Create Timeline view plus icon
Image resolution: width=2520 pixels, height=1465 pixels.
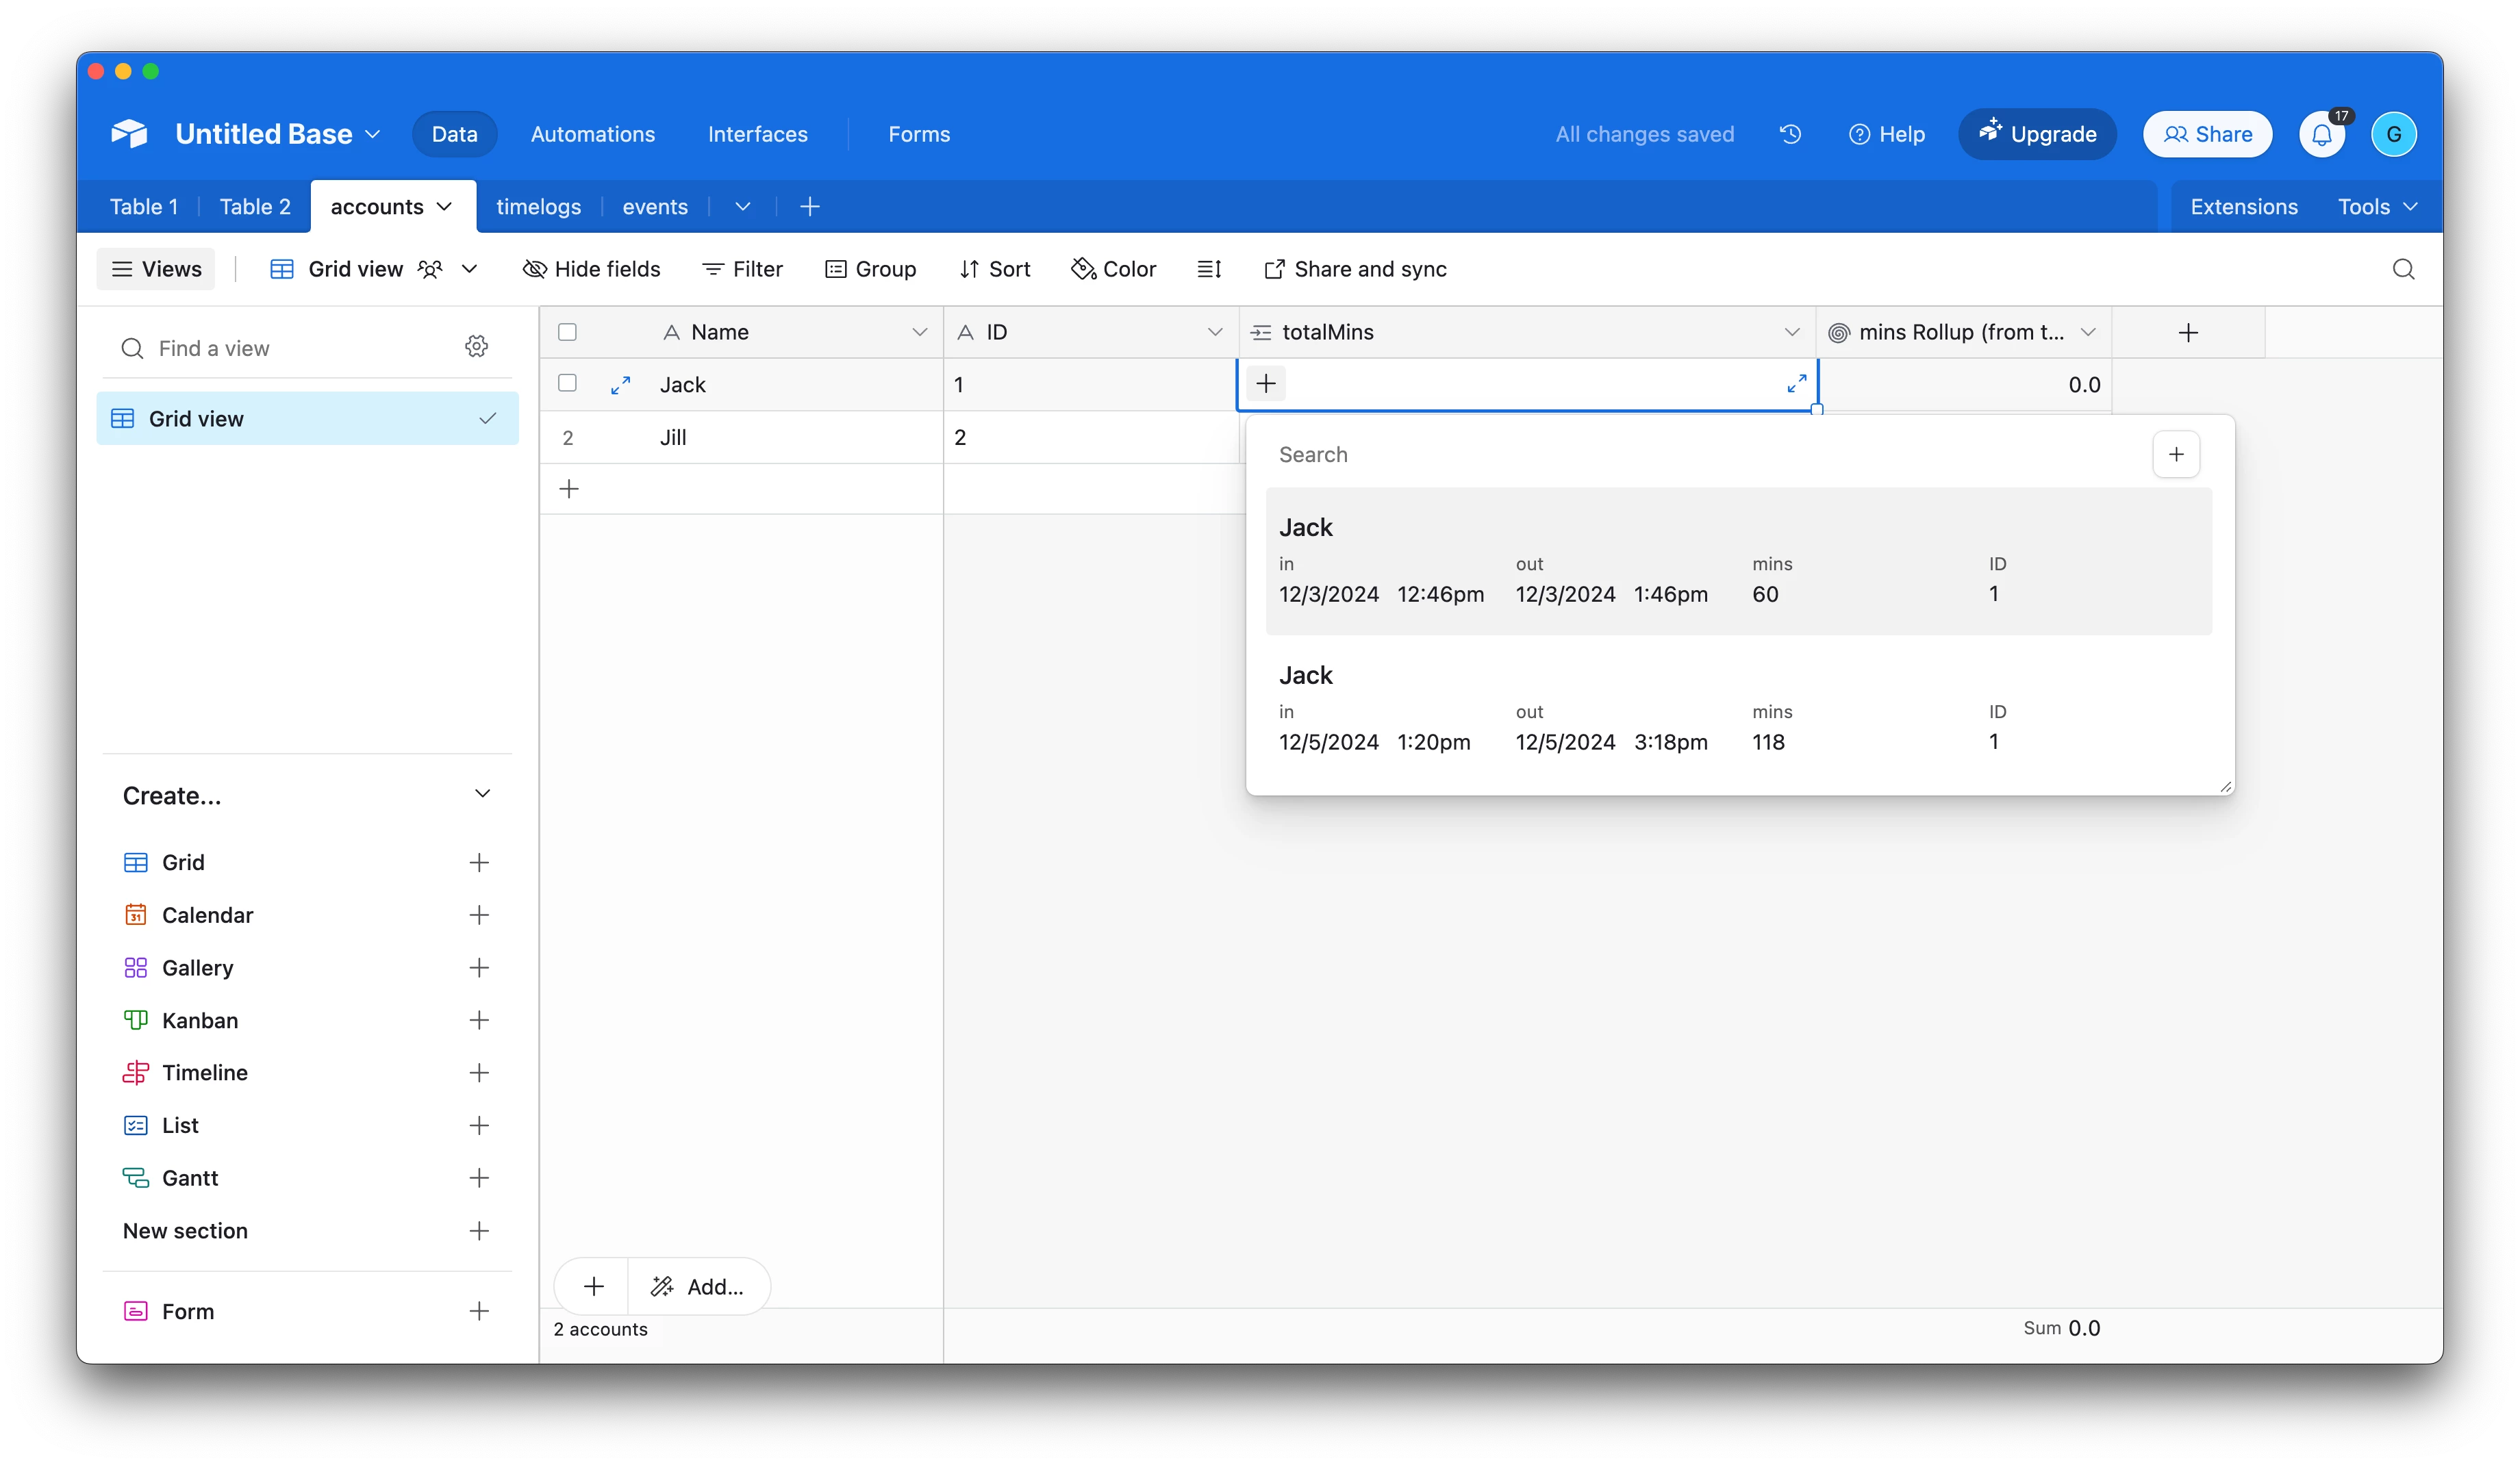pyautogui.click(x=479, y=1073)
